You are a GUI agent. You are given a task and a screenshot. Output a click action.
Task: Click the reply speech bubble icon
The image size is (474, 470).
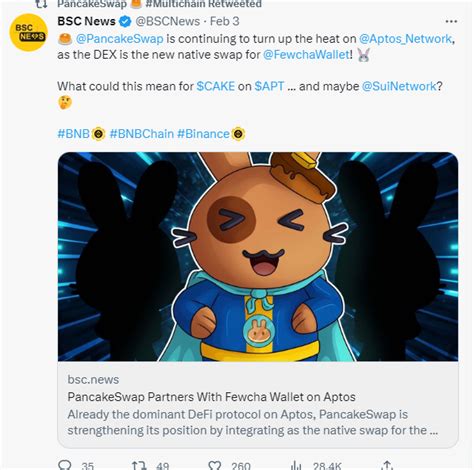coord(65,465)
